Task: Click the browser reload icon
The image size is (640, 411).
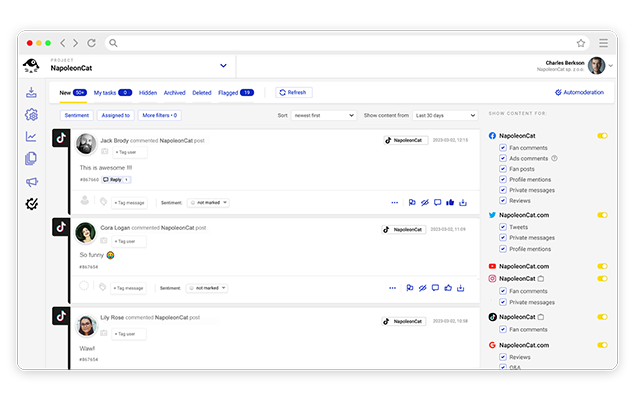Action: [92, 43]
